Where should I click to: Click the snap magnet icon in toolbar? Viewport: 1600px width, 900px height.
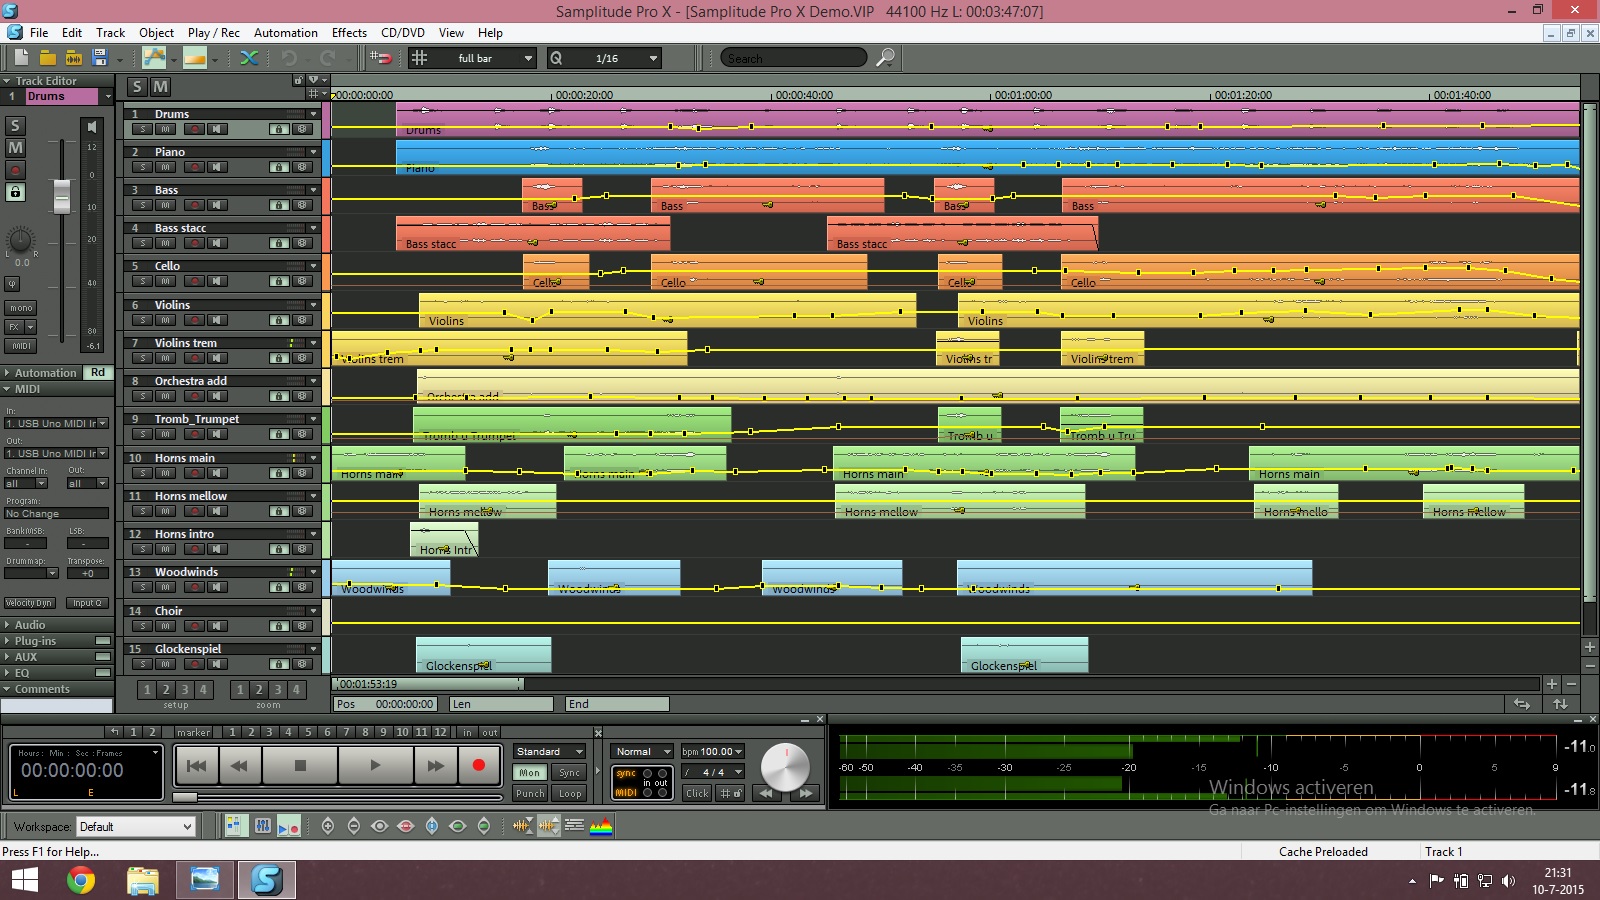pyautogui.click(x=381, y=58)
